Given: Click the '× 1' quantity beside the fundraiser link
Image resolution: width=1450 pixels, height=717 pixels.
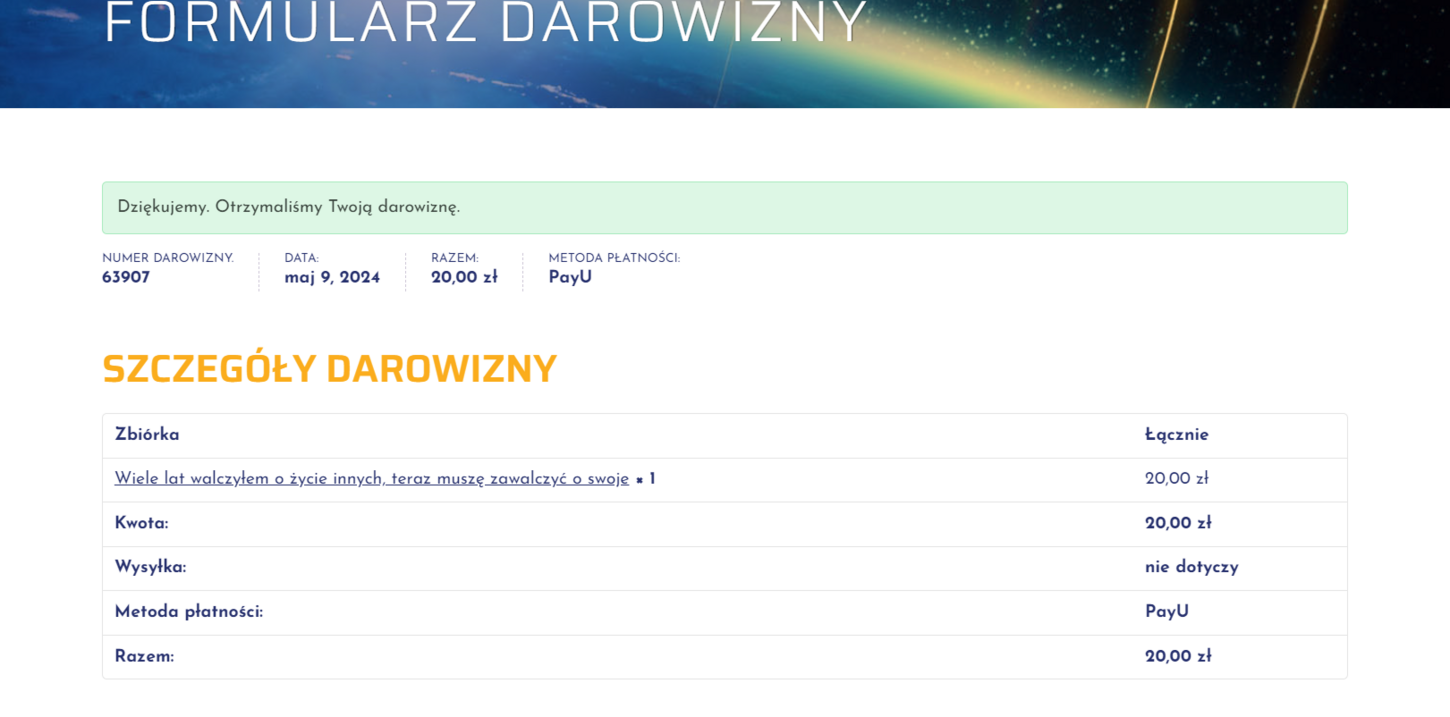Looking at the screenshot, I should pyautogui.click(x=645, y=480).
